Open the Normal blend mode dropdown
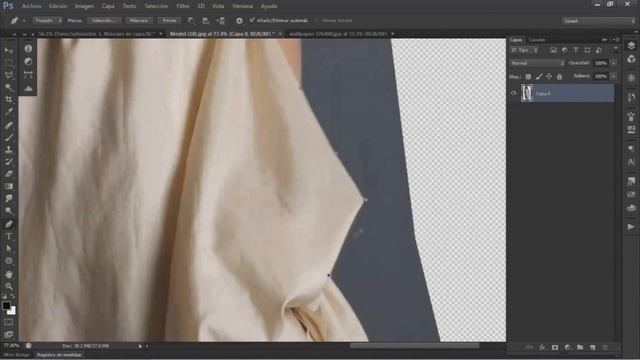 click(537, 63)
